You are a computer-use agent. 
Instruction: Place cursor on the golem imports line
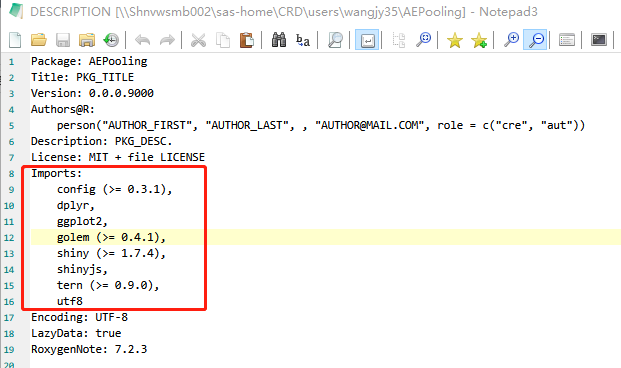111,237
